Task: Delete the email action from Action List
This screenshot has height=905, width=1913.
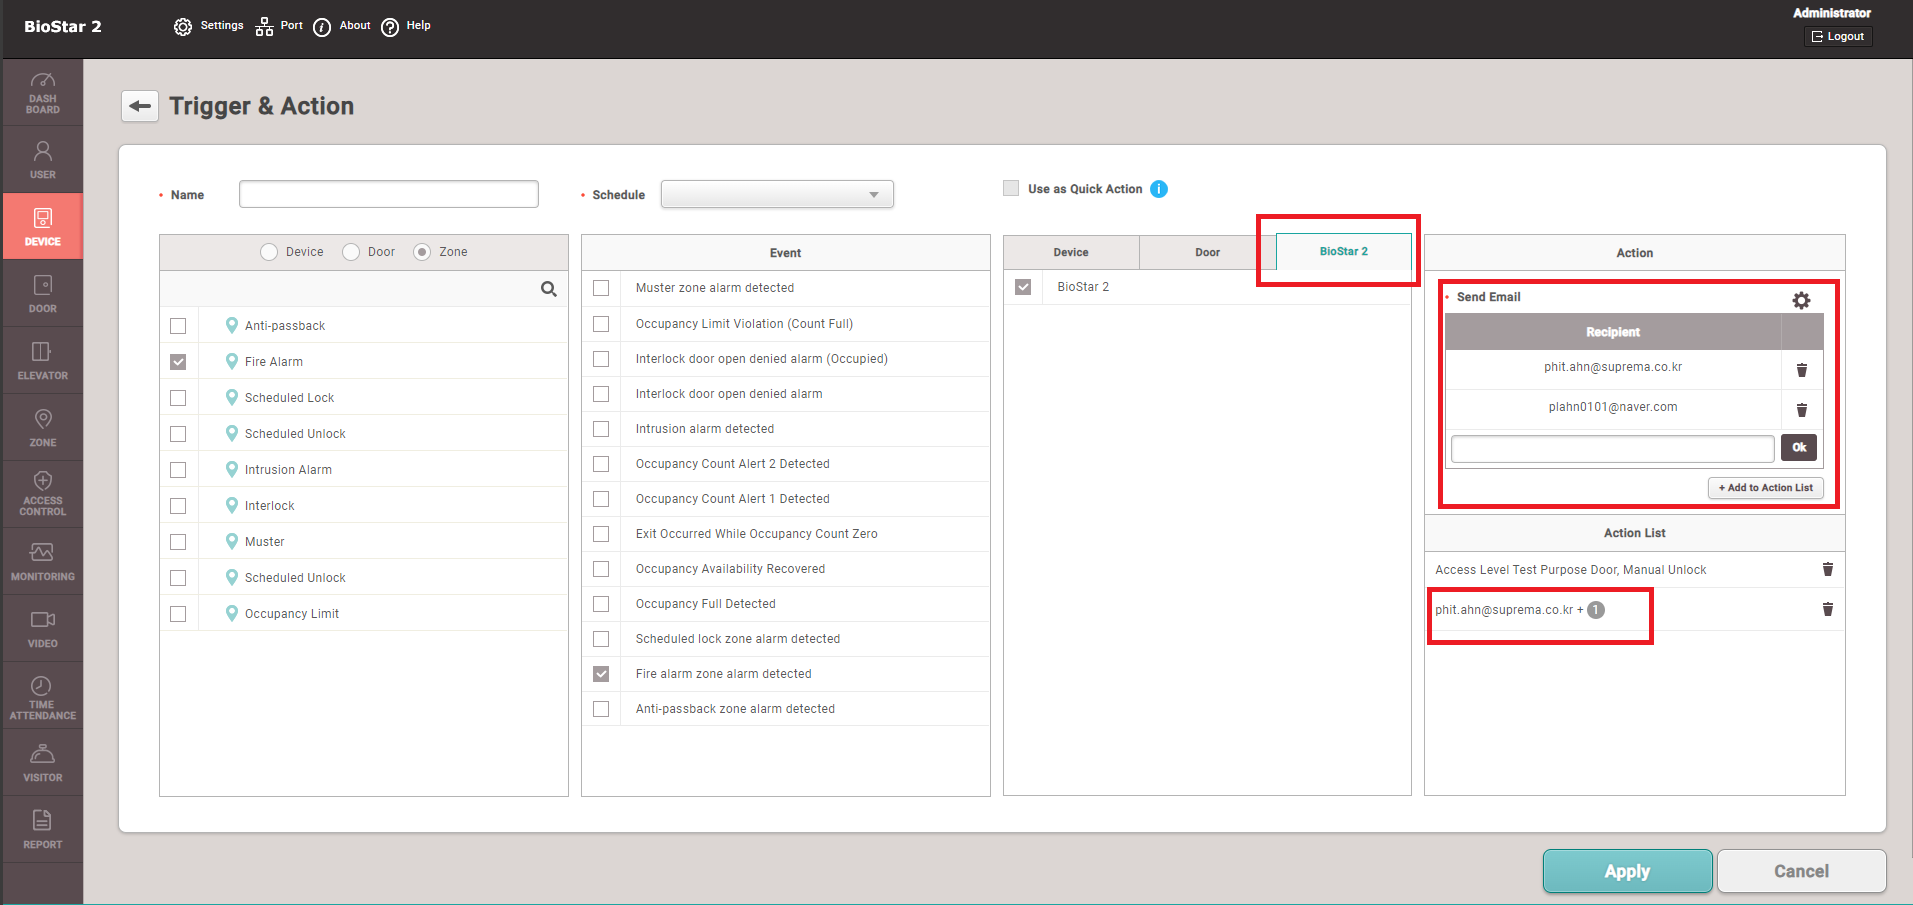Action: [x=1827, y=609]
